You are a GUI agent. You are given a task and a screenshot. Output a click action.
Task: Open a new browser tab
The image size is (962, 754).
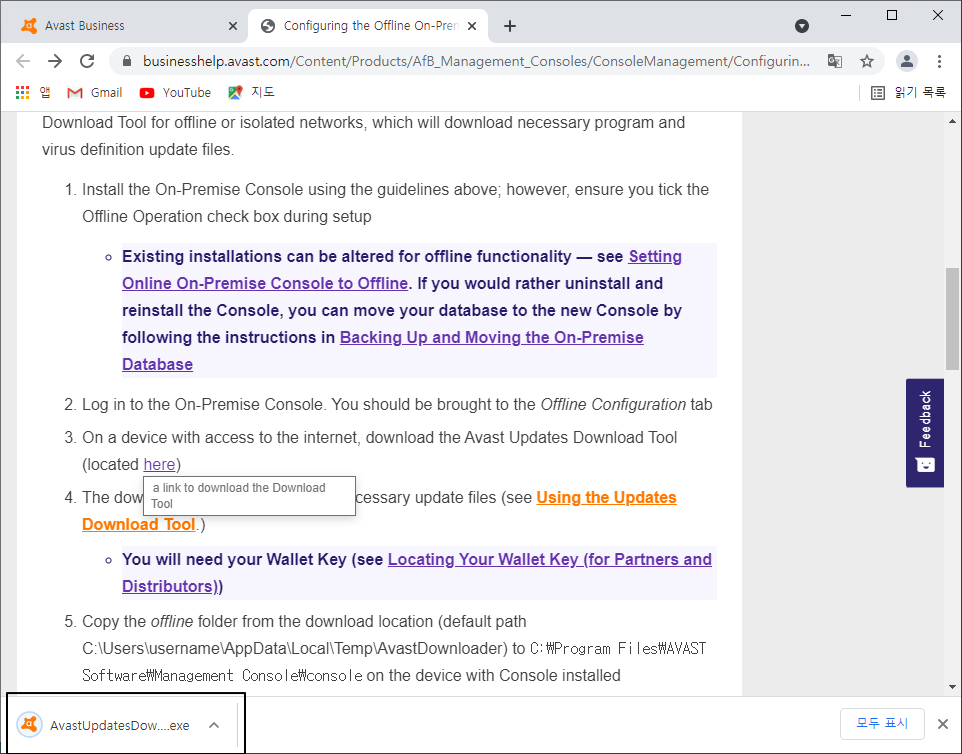click(510, 26)
